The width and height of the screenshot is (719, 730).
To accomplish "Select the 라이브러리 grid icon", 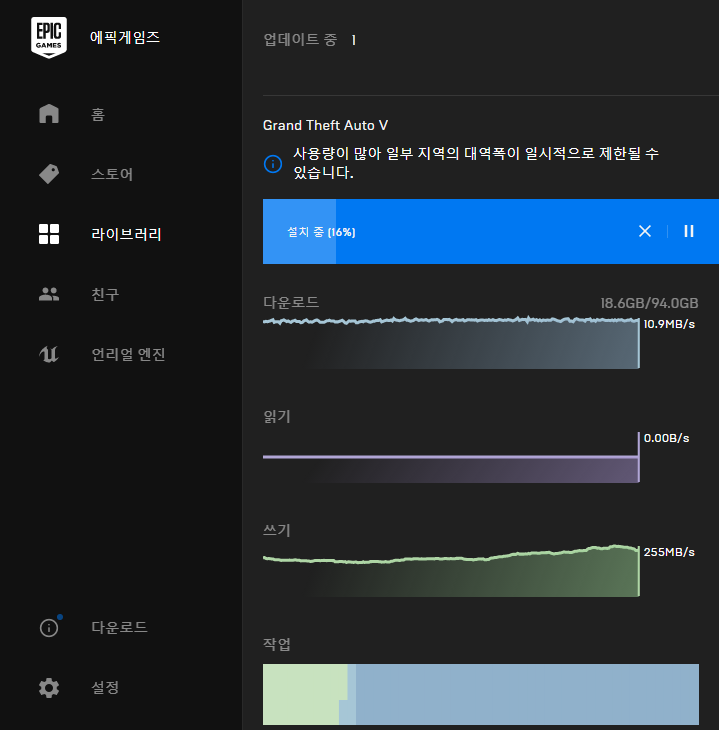I will tap(49, 234).
